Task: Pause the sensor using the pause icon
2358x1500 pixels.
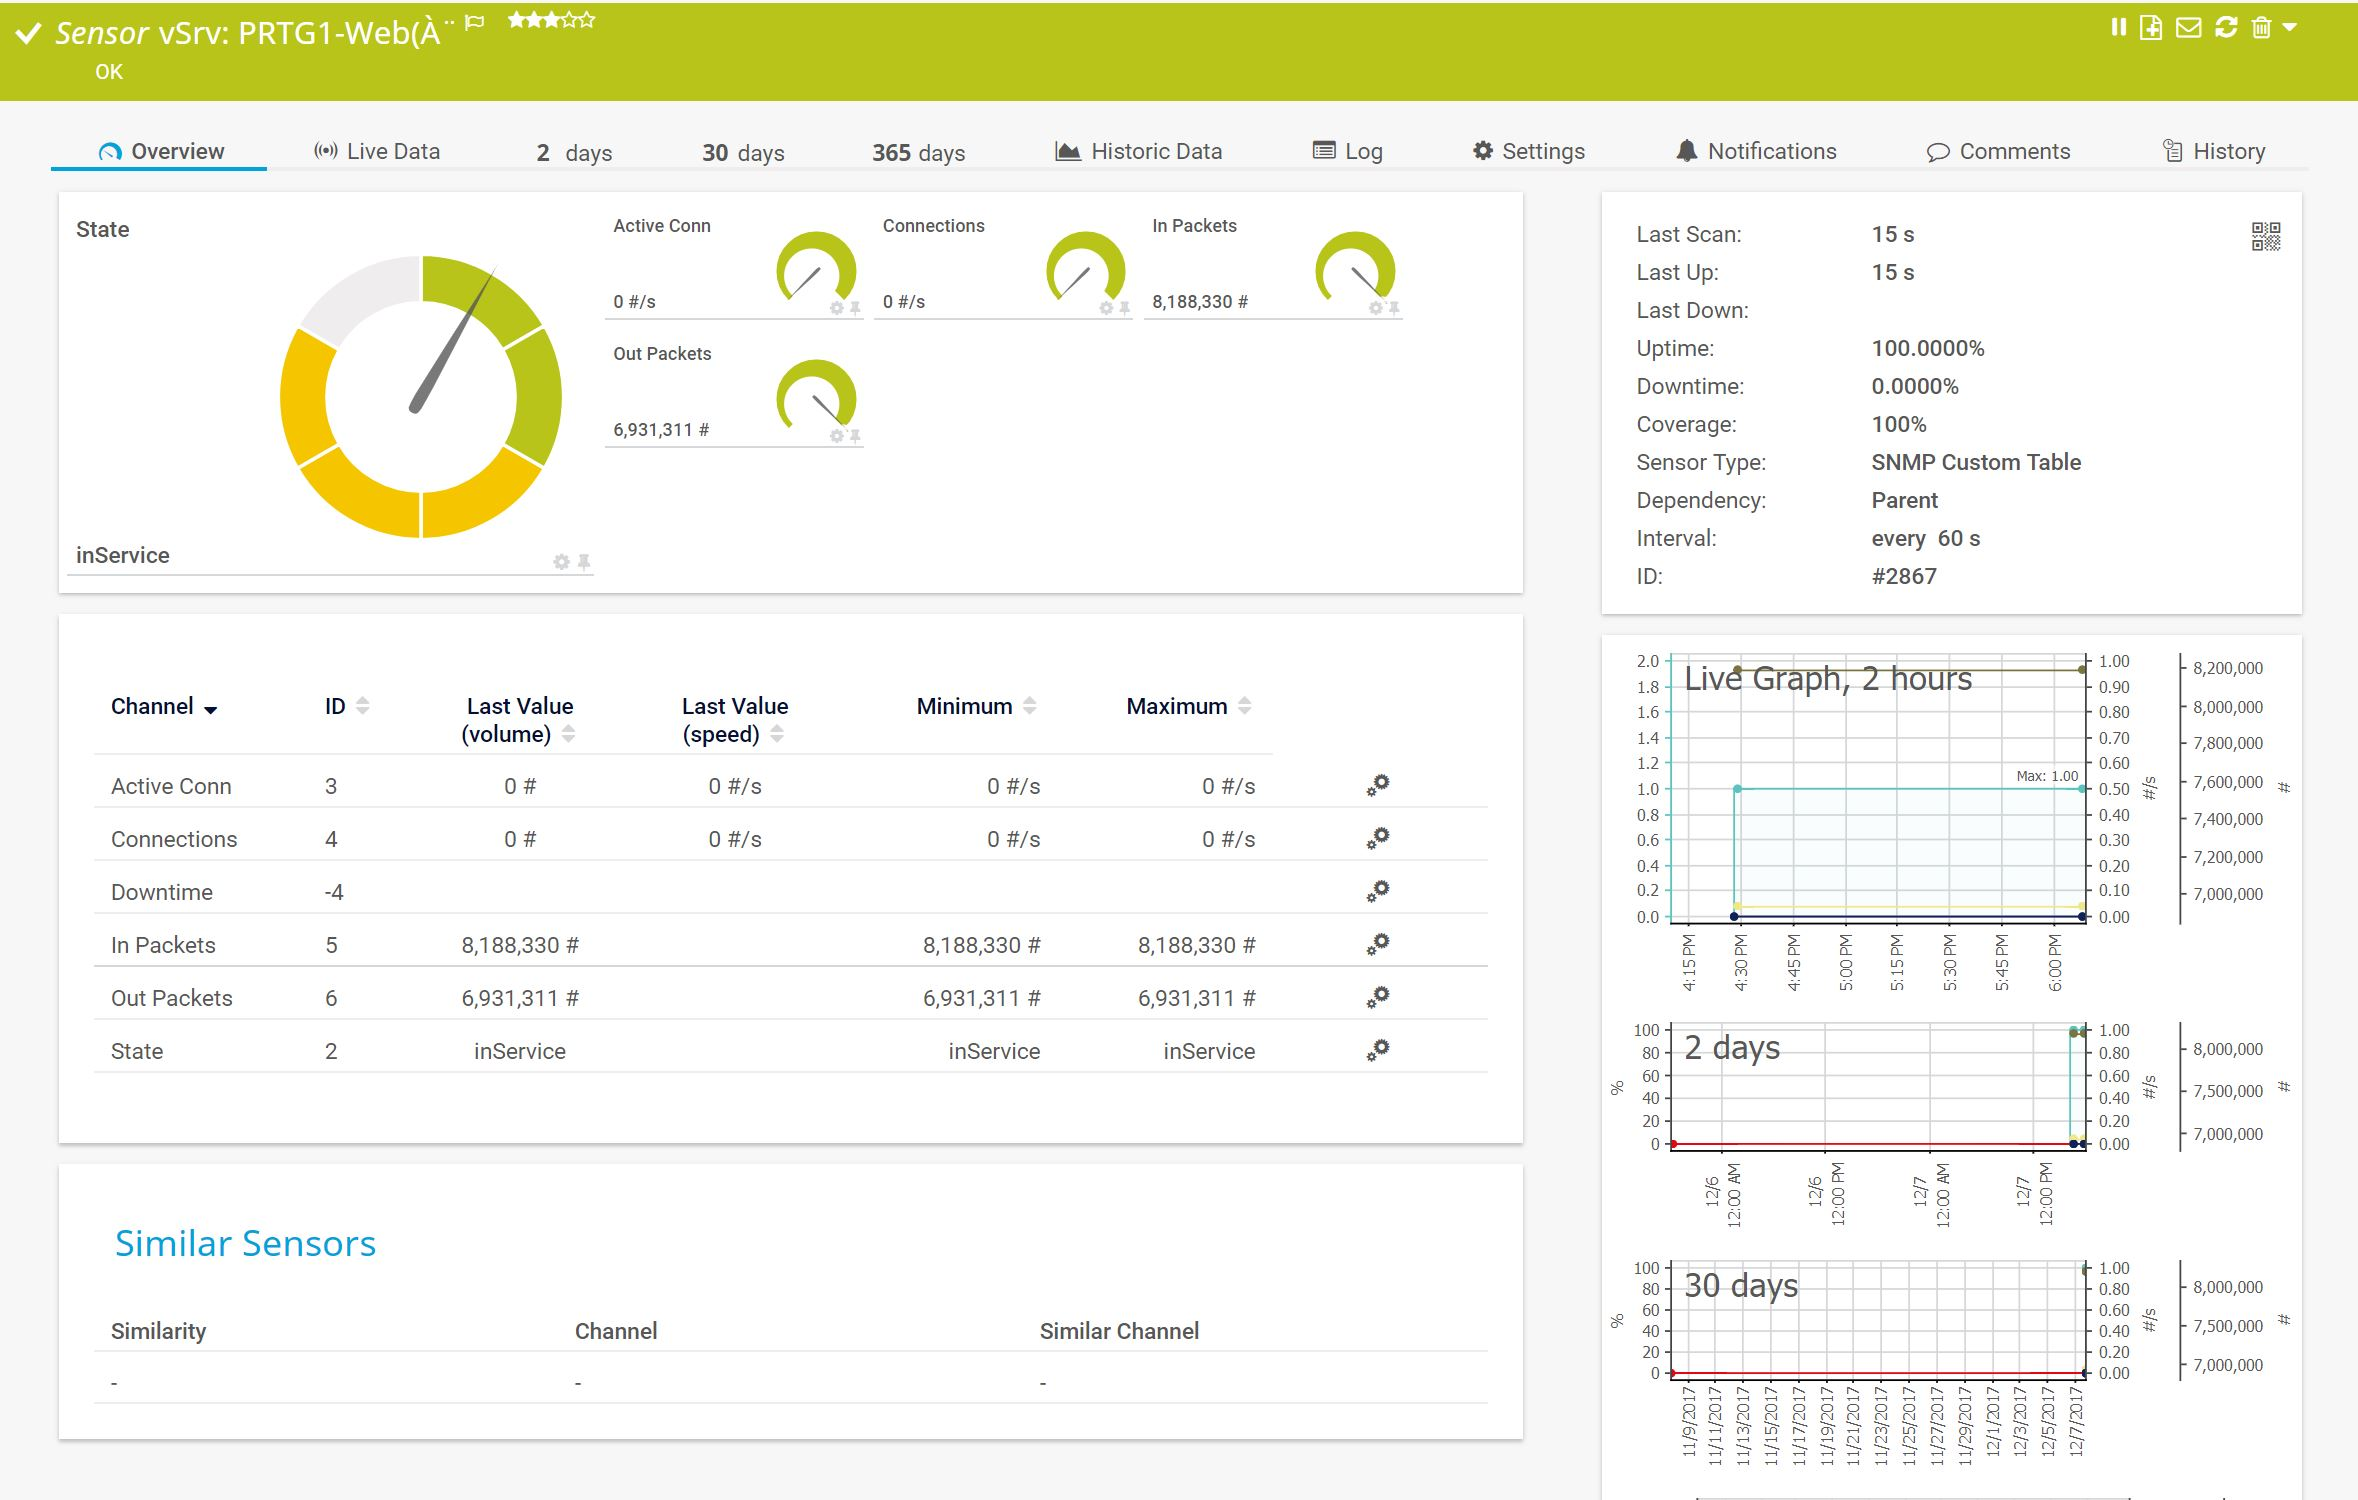Action: [2118, 28]
